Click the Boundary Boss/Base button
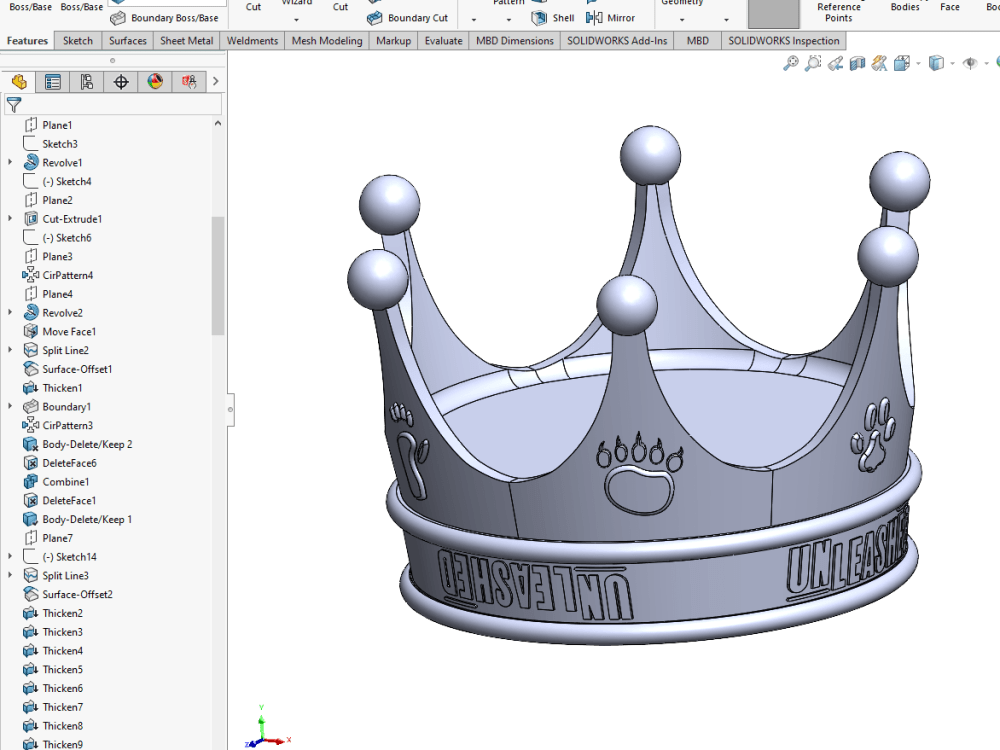The image size is (1000, 750). (x=165, y=18)
